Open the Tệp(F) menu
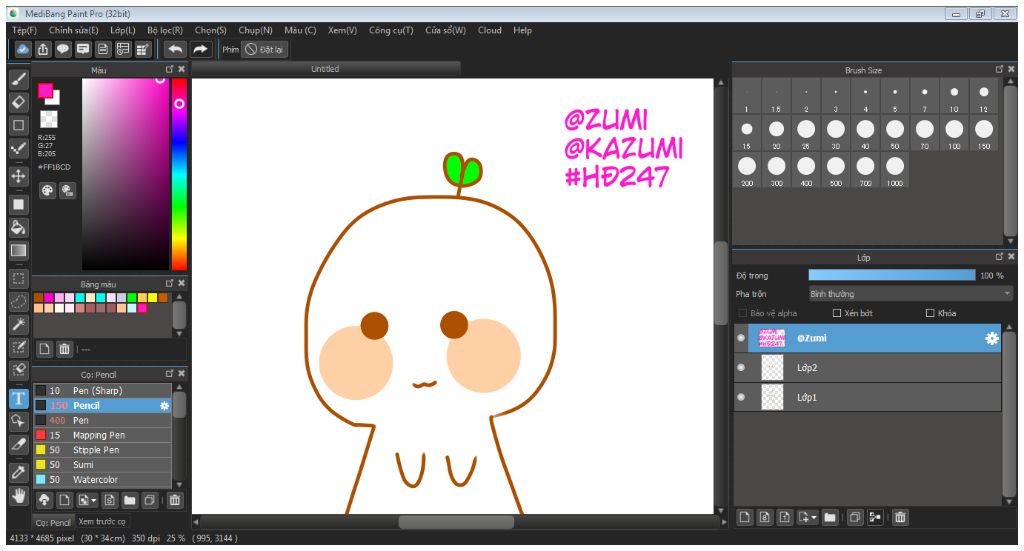The height and width of the screenshot is (551, 1024). [24, 30]
